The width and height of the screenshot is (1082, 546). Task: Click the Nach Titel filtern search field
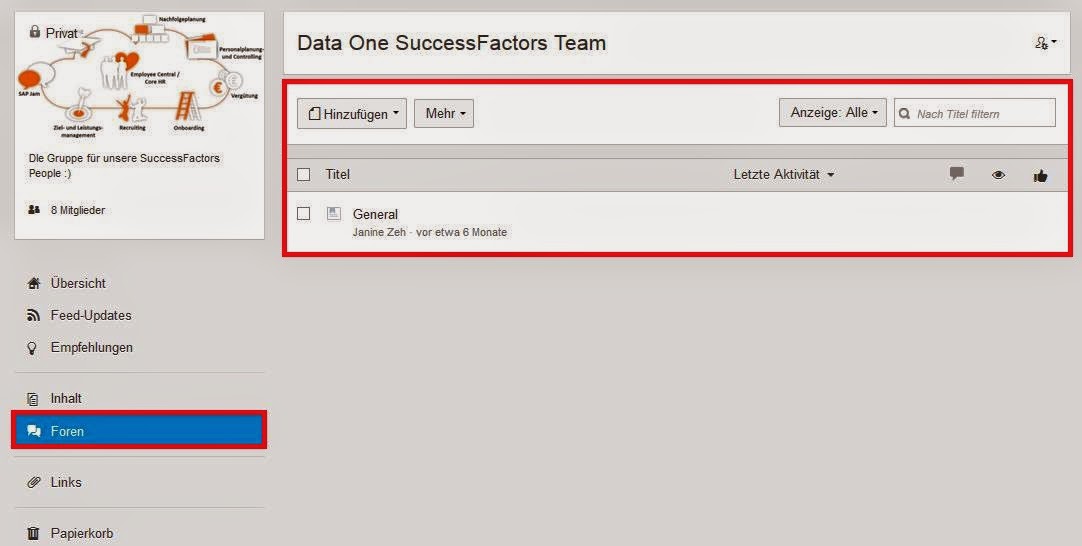(x=982, y=114)
